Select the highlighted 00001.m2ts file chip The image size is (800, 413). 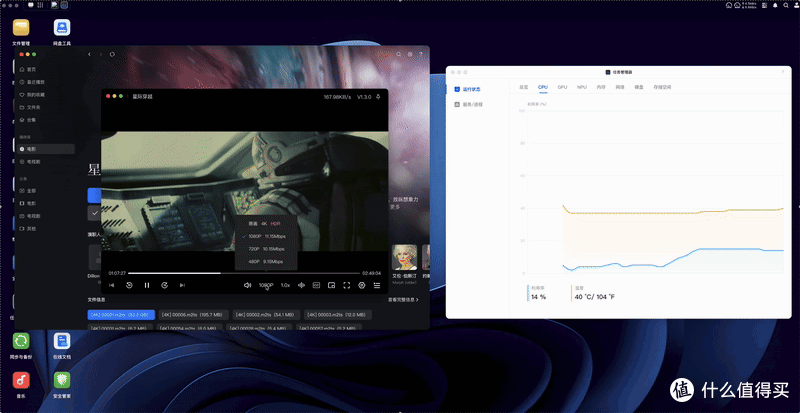coord(121,315)
